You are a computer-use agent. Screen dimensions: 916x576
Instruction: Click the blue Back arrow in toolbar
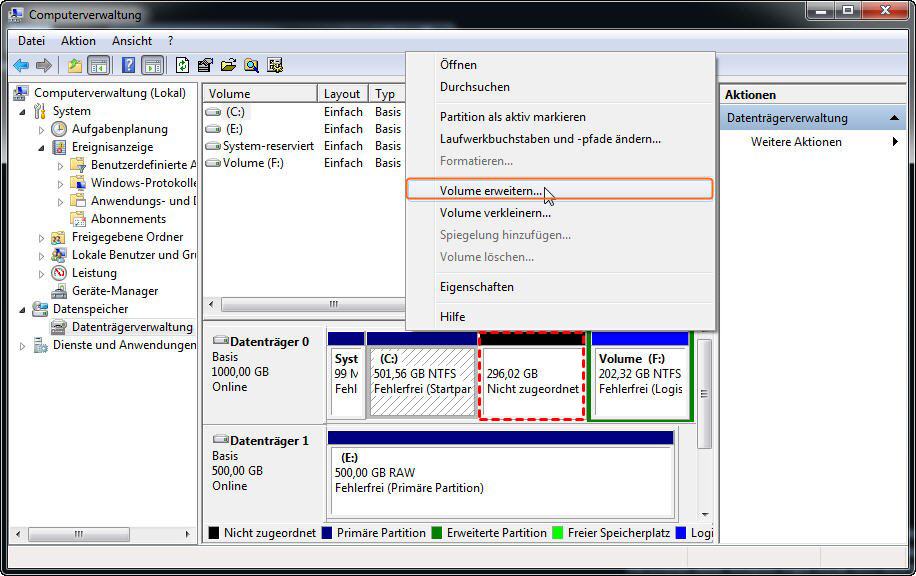tap(20, 66)
